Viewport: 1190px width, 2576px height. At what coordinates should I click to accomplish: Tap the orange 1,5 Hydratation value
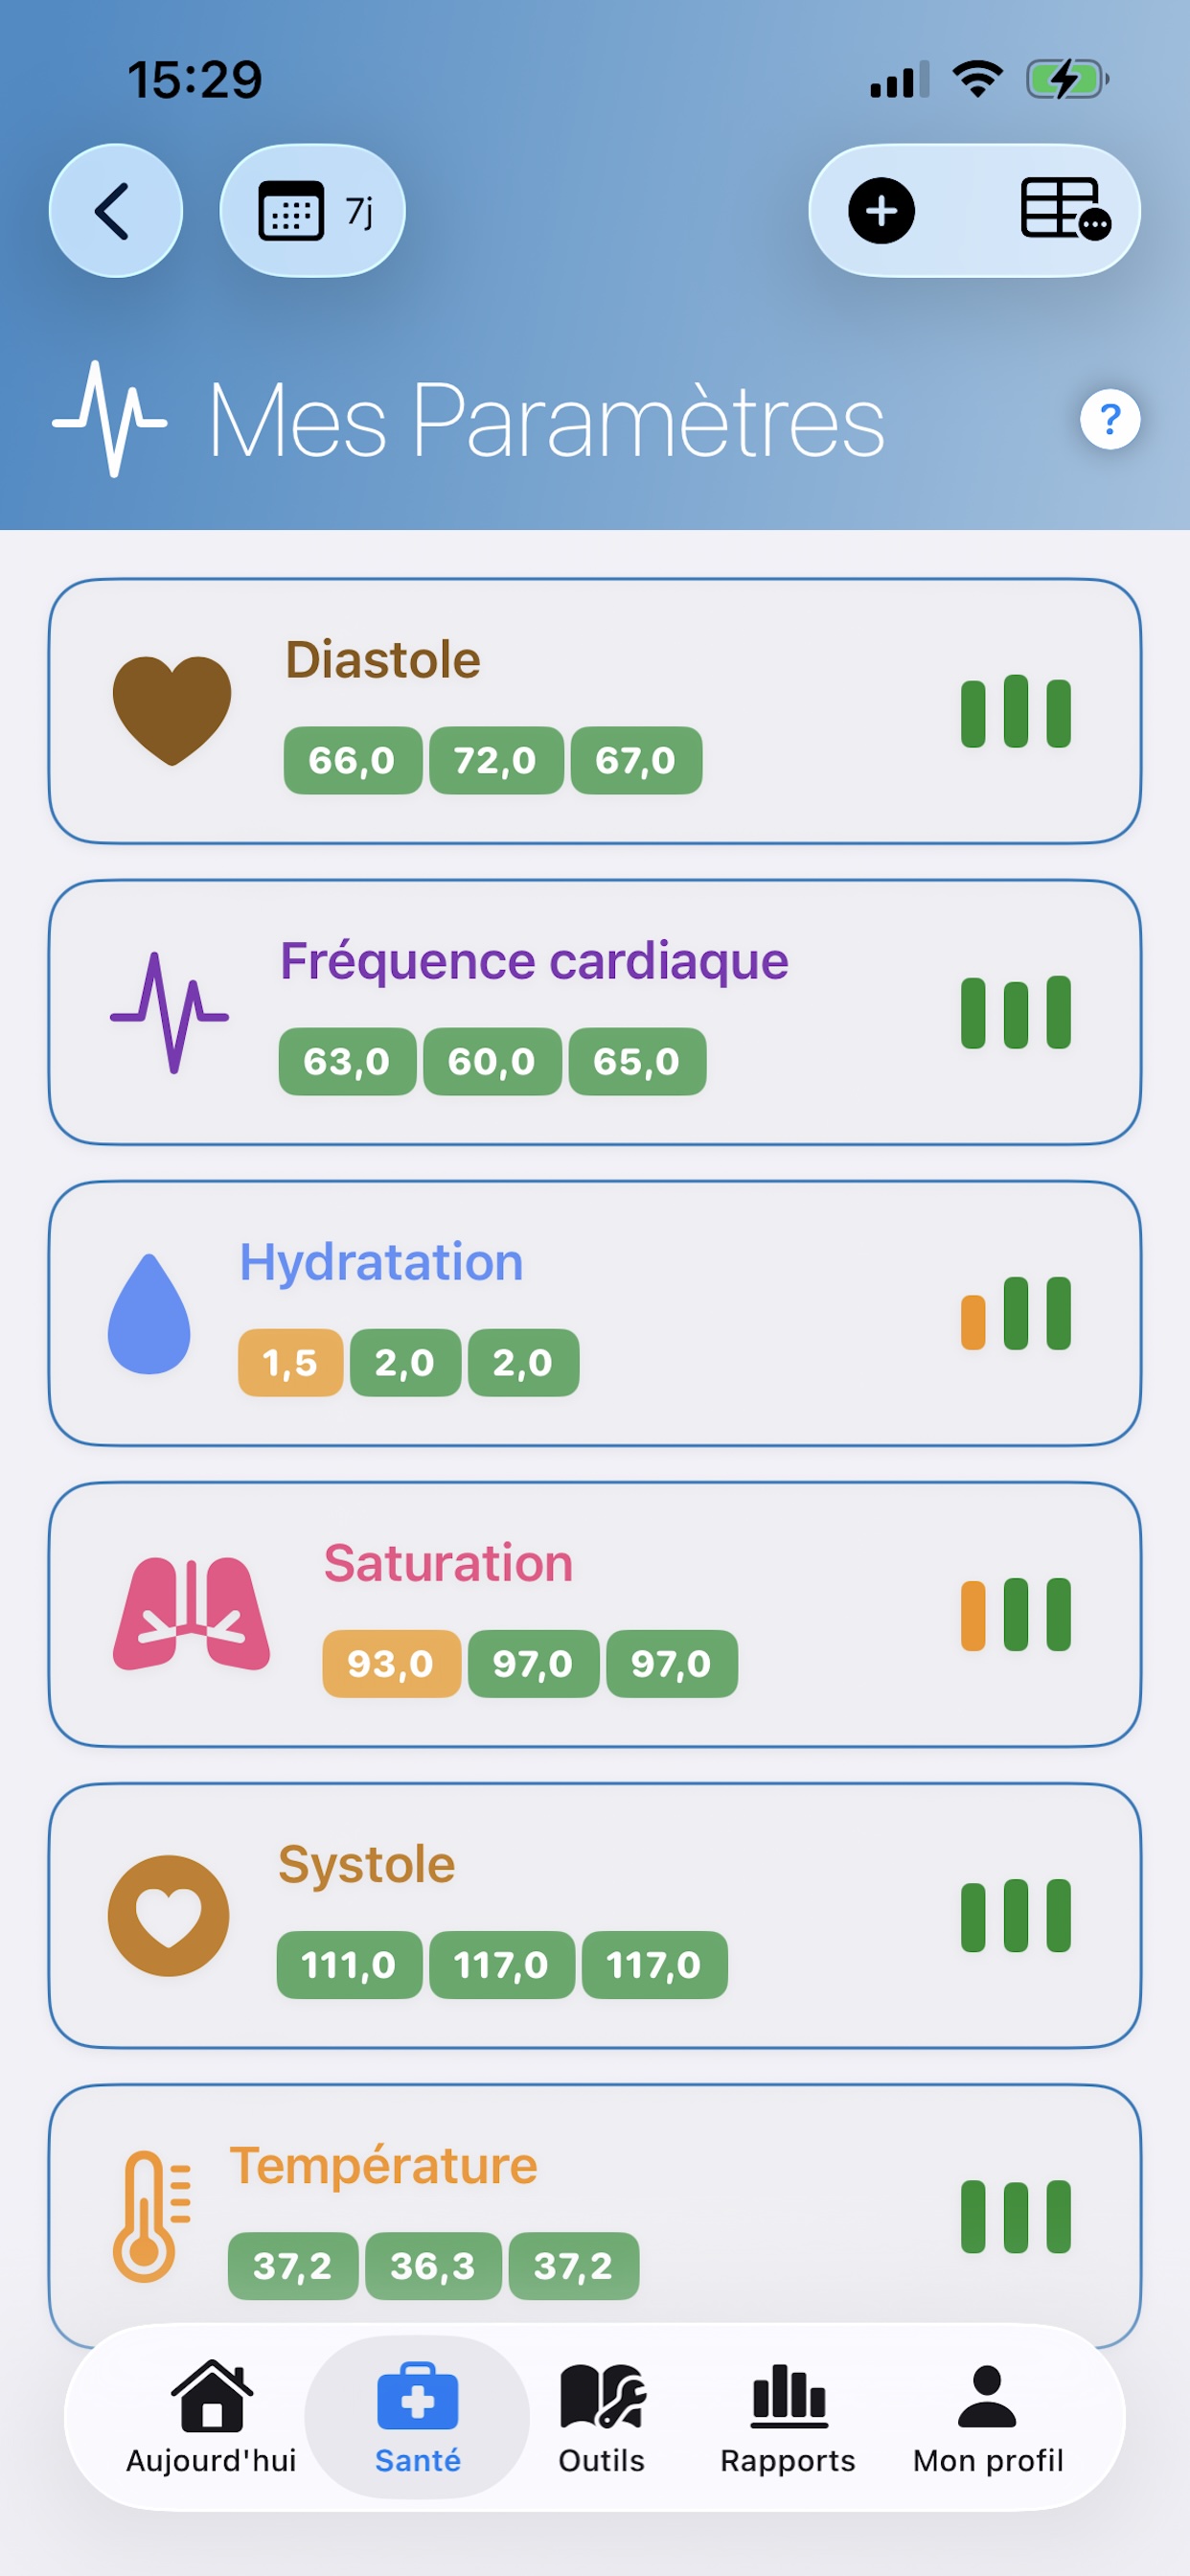click(290, 1363)
